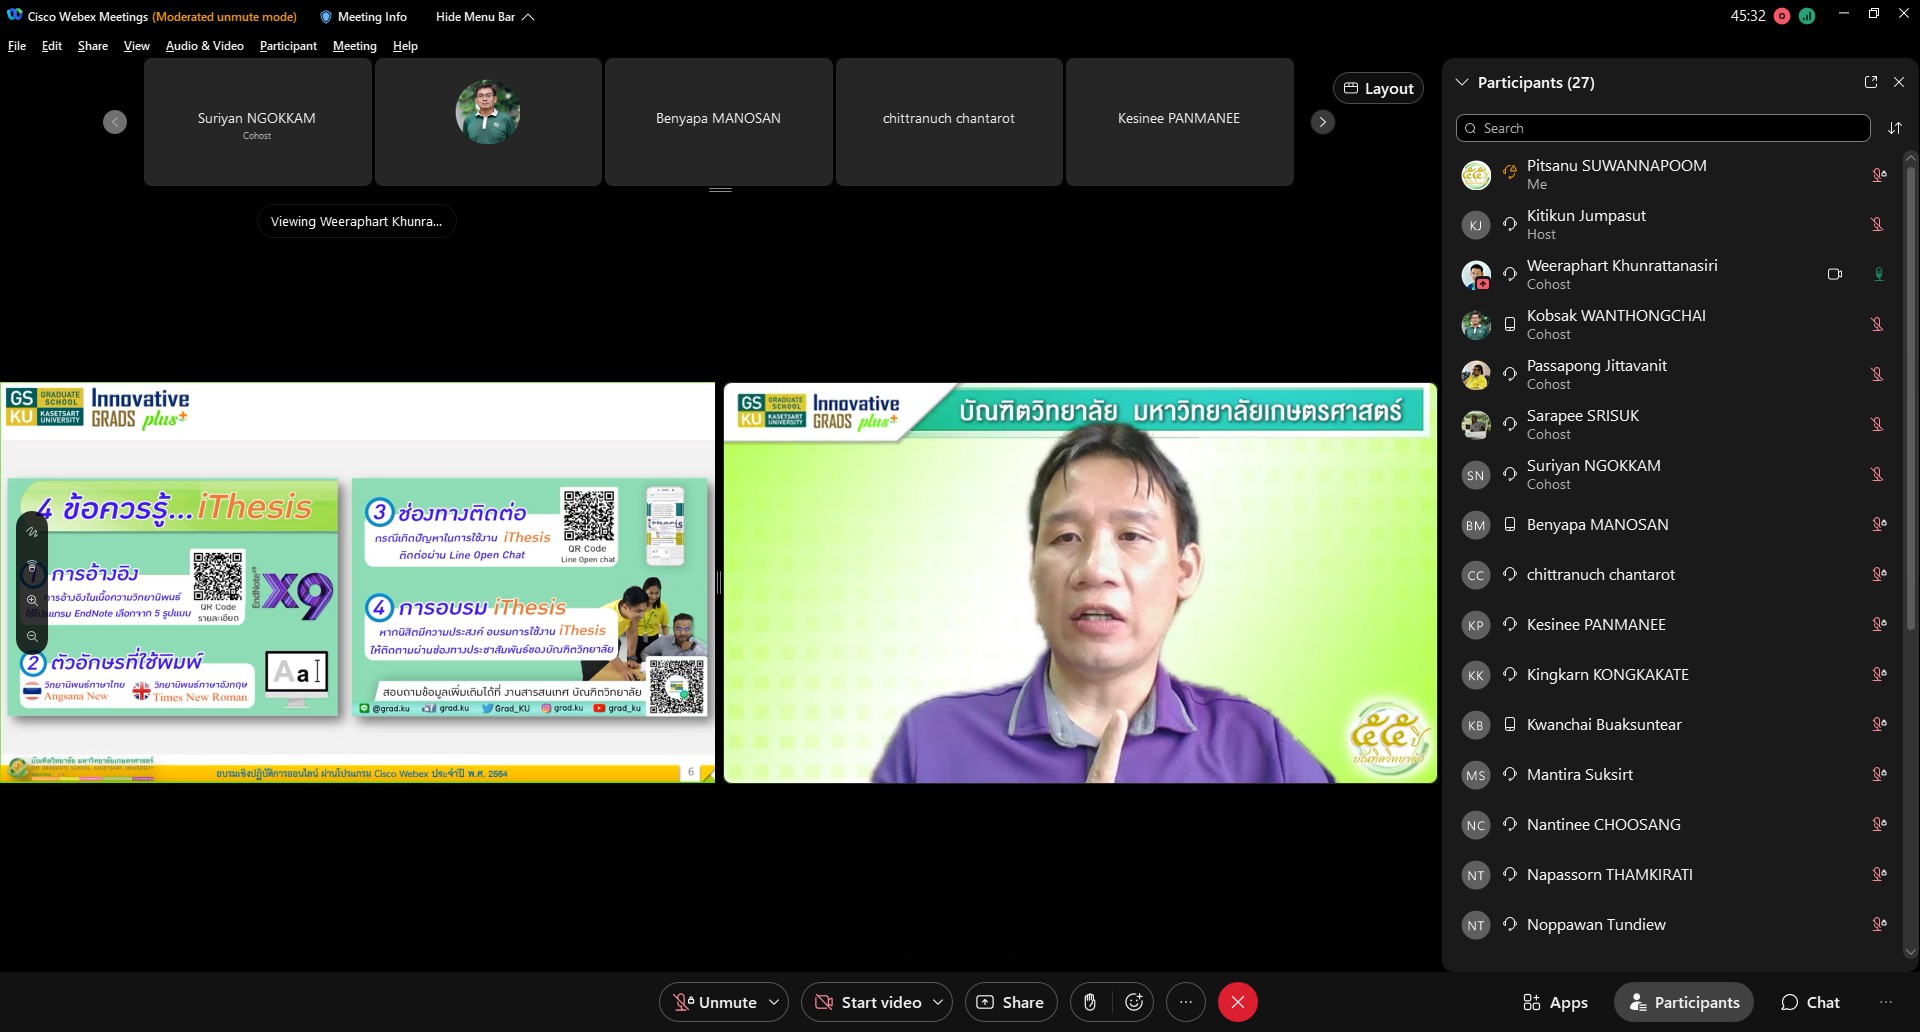Click the annotate pen icon on shared slide
The width and height of the screenshot is (1920, 1032).
(x=32, y=532)
